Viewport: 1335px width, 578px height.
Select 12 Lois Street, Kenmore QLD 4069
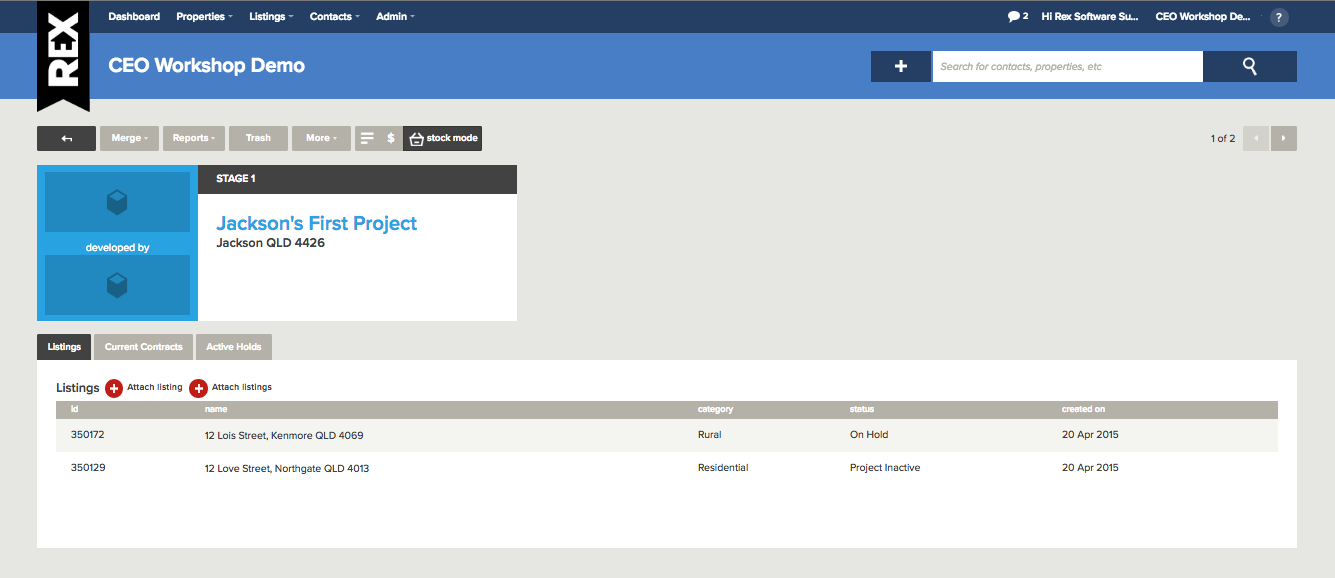284,435
